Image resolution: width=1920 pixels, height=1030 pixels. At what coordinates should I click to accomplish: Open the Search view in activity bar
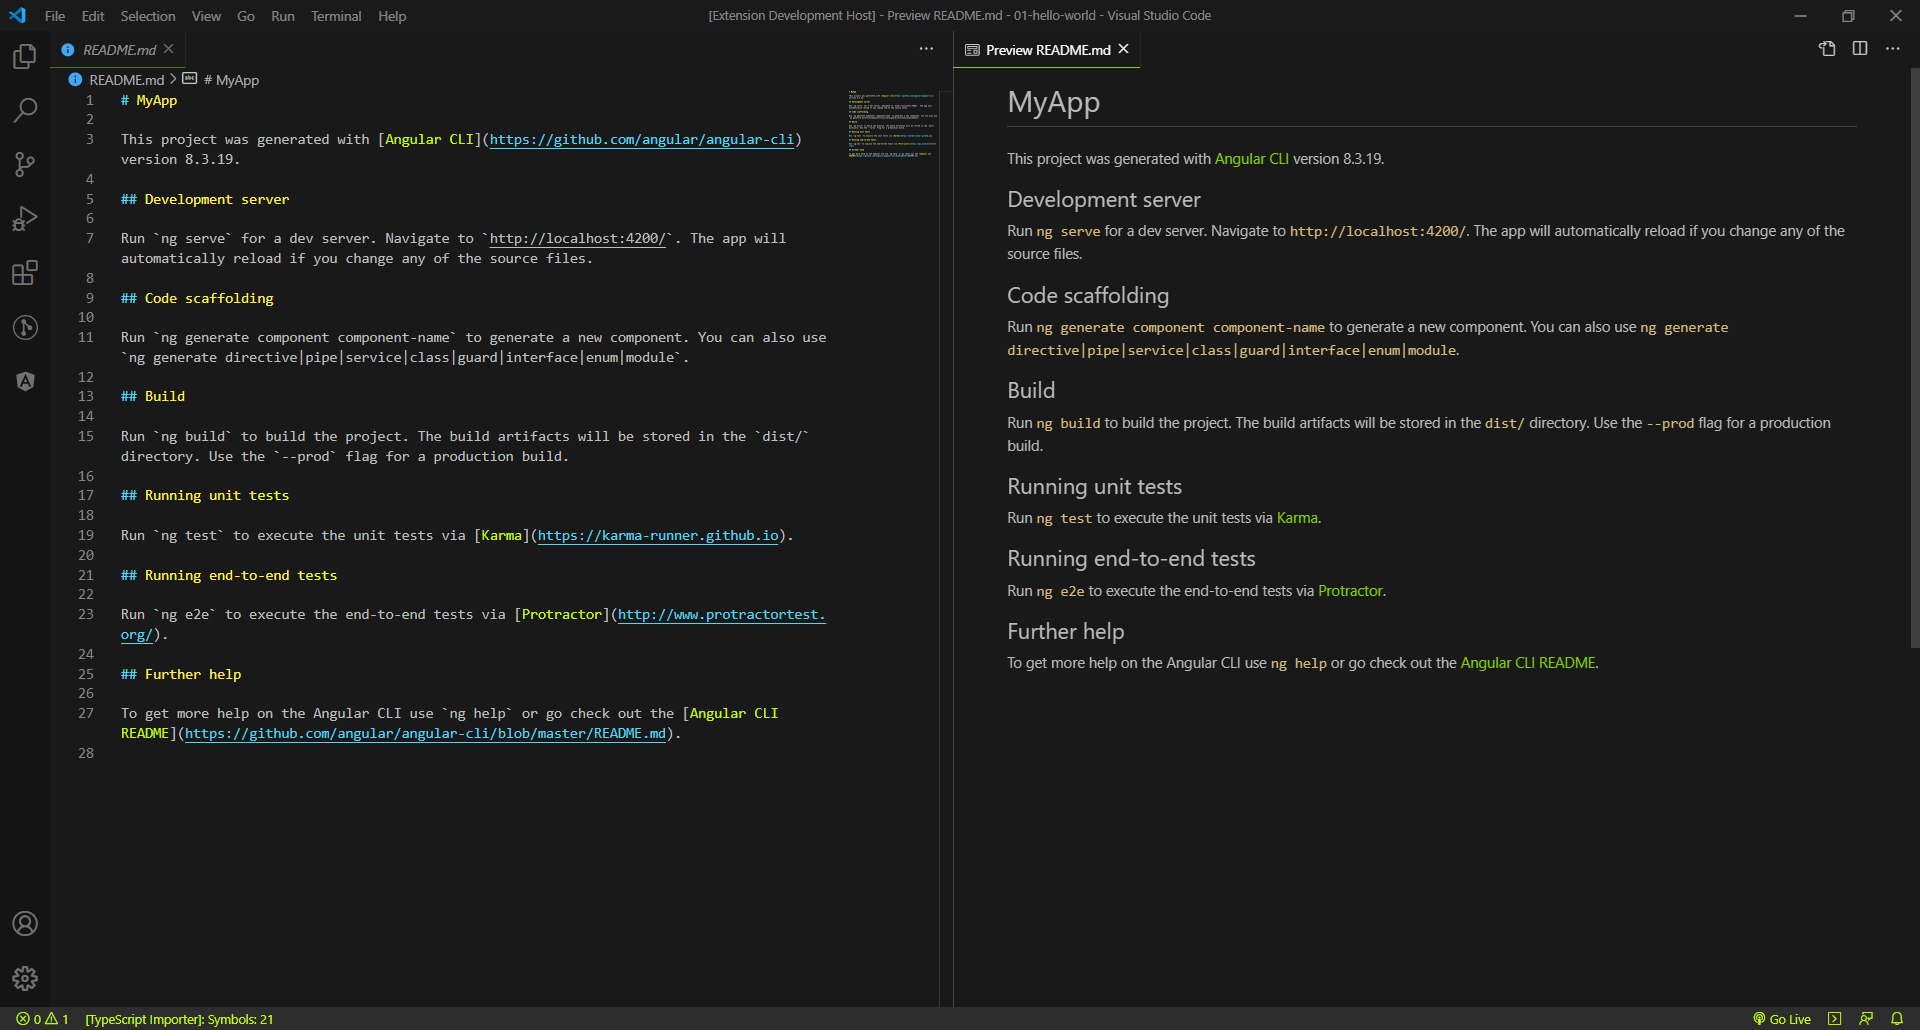tap(25, 110)
